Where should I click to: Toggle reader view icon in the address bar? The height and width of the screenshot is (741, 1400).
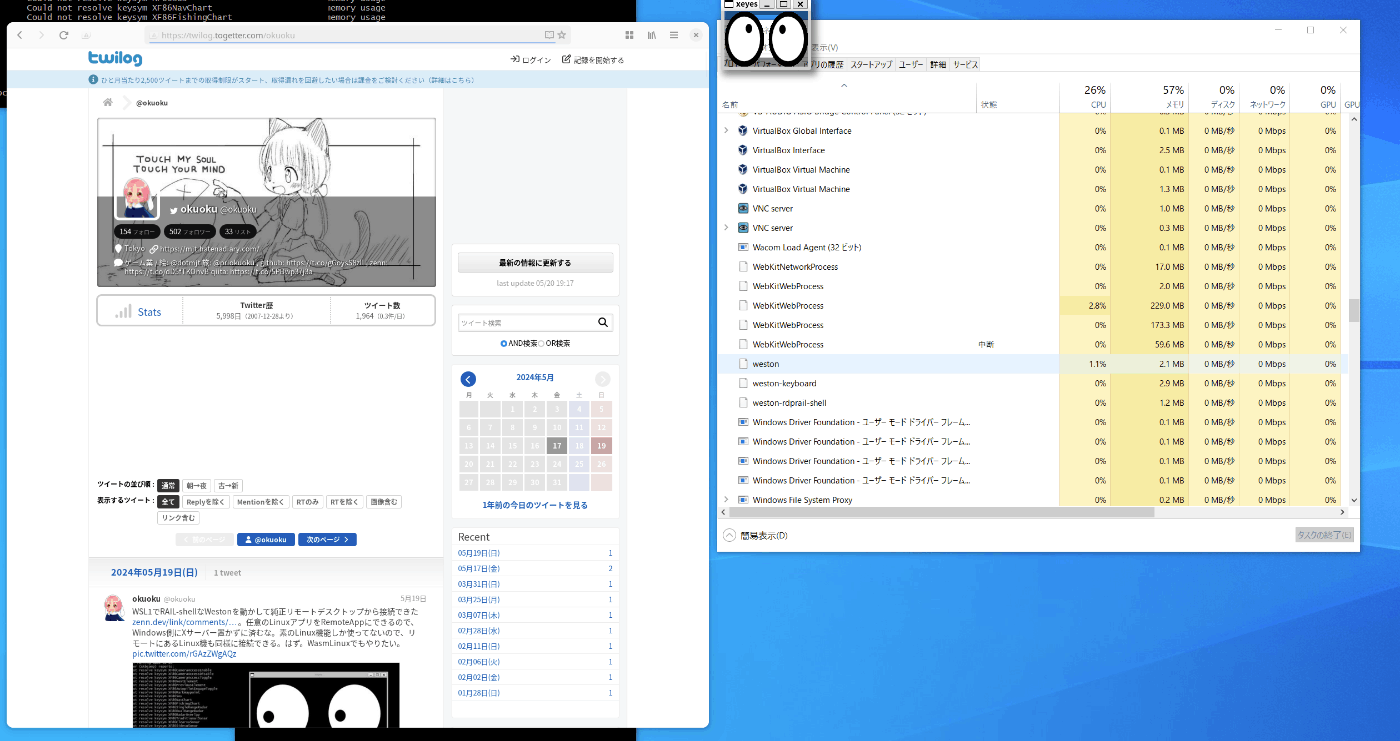[549, 35]
